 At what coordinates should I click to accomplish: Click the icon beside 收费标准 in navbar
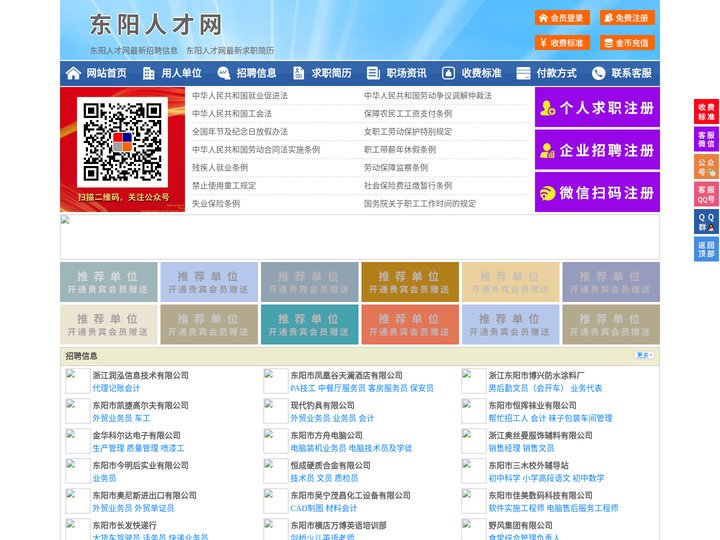(448, 73)
